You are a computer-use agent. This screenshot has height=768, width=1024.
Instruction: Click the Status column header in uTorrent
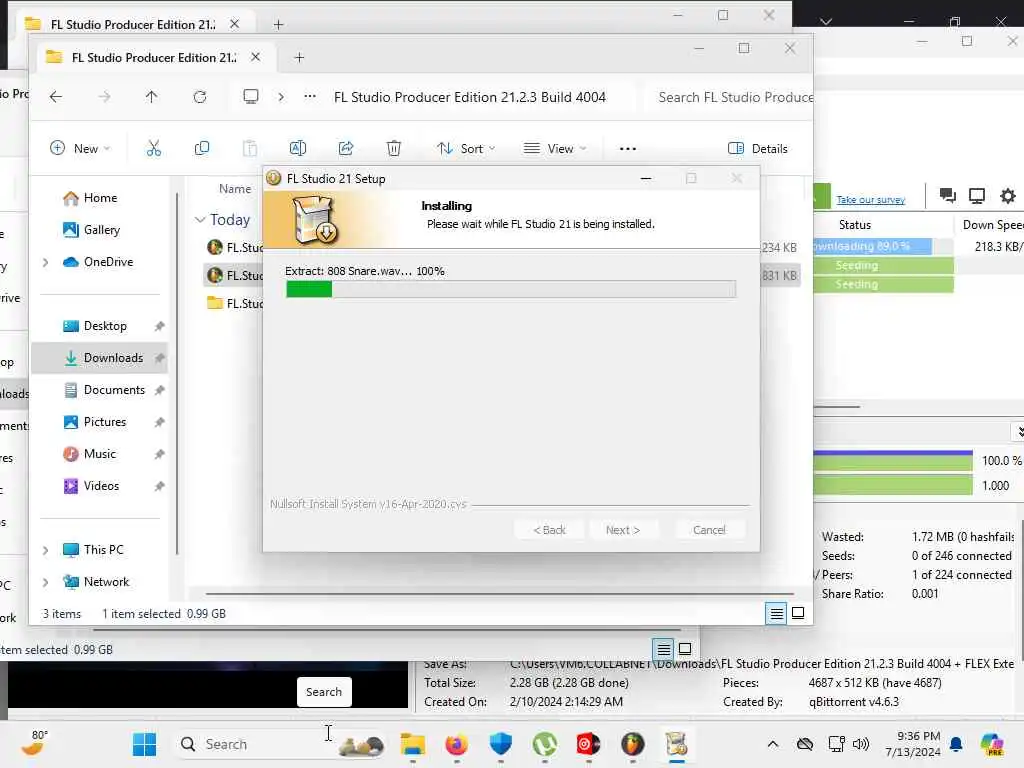click(x=855, y=225)
